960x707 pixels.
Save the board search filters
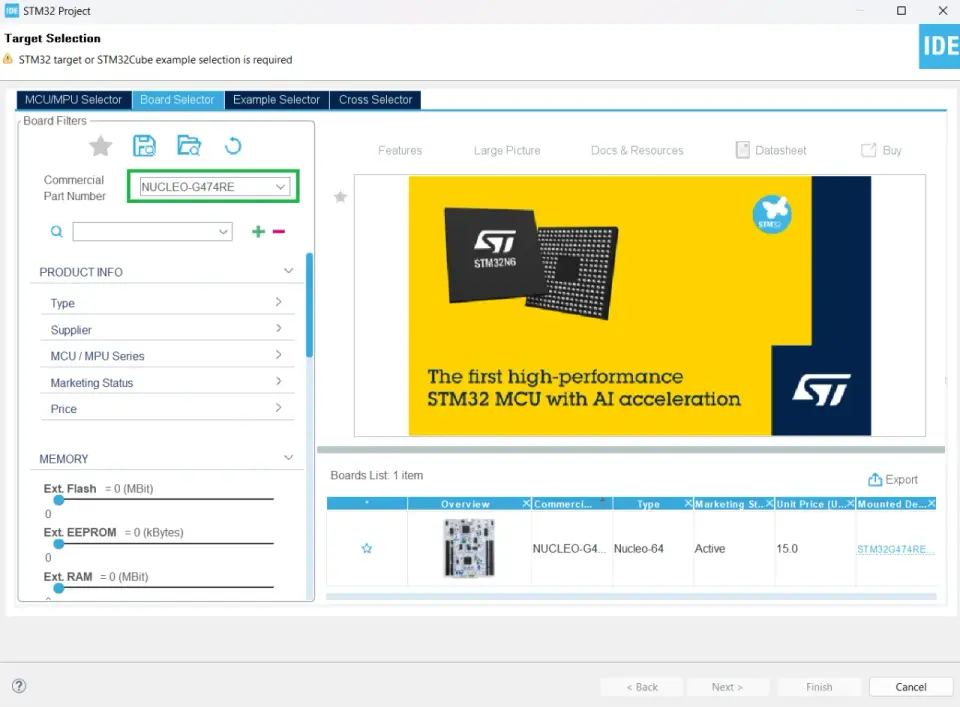click(144, 146)
